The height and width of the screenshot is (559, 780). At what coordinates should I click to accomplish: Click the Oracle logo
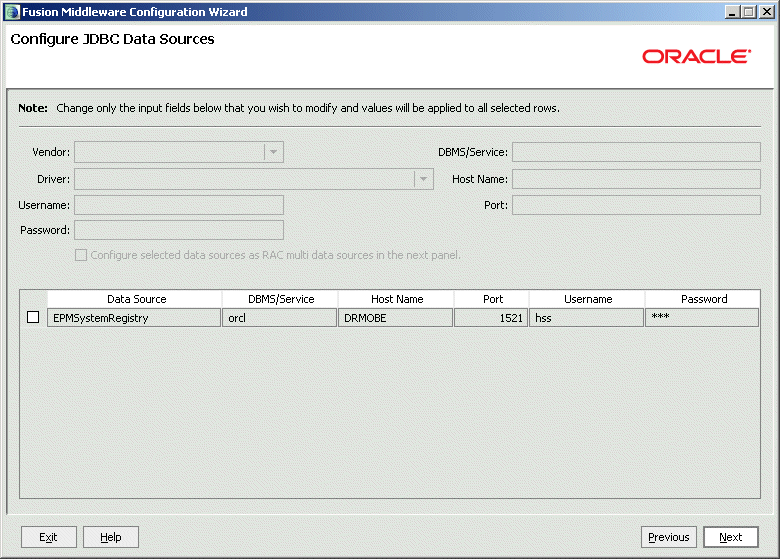click(x=696, y=56)
